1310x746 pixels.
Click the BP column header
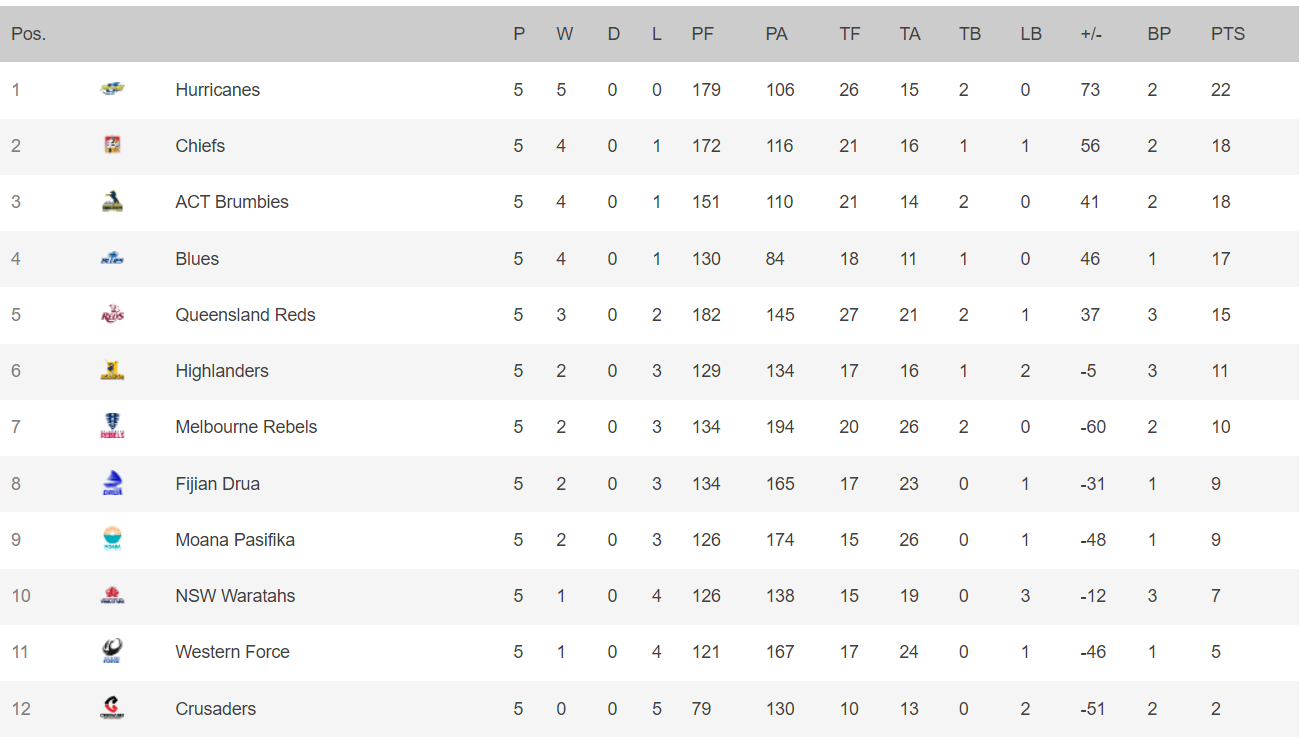tap(1159, 34)
